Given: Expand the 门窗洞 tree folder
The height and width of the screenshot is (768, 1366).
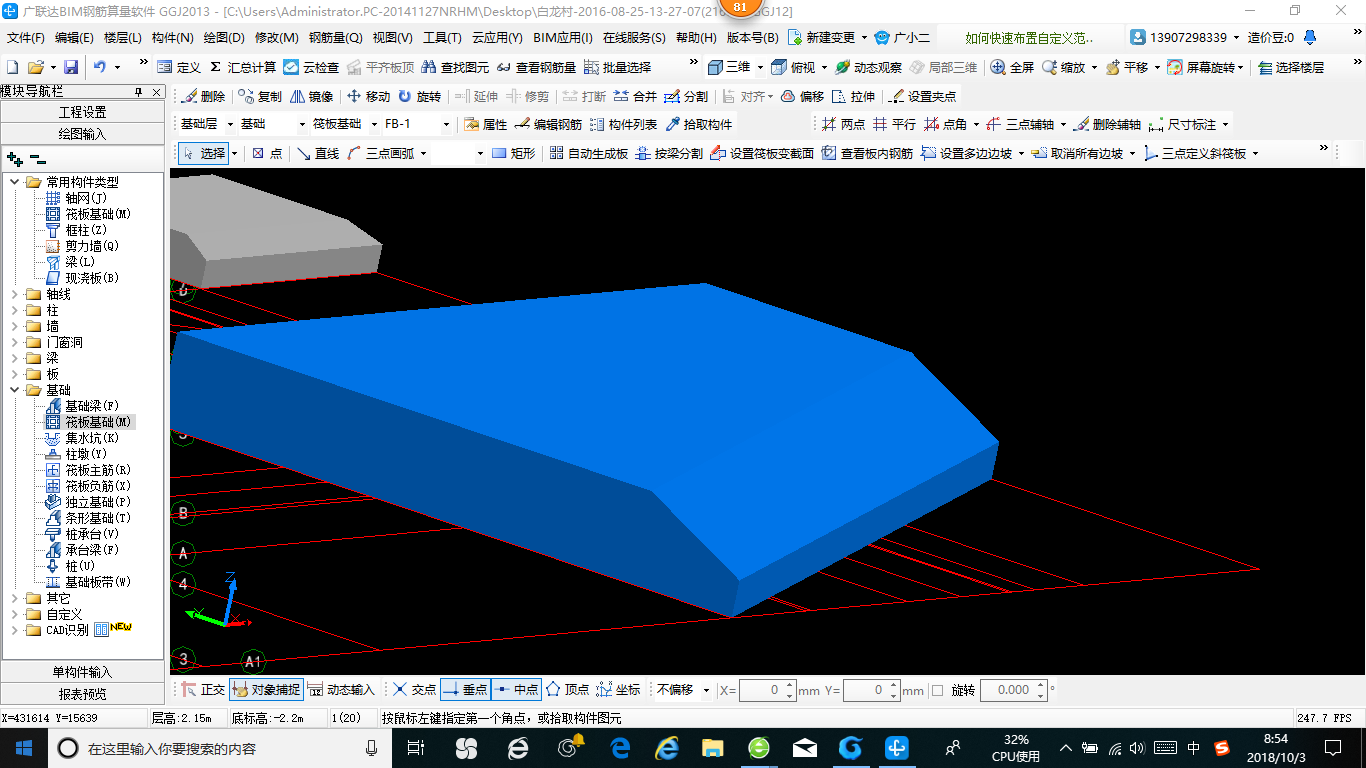Looking at the screenshot, I should pyautogui.click(x=15, y=342).
